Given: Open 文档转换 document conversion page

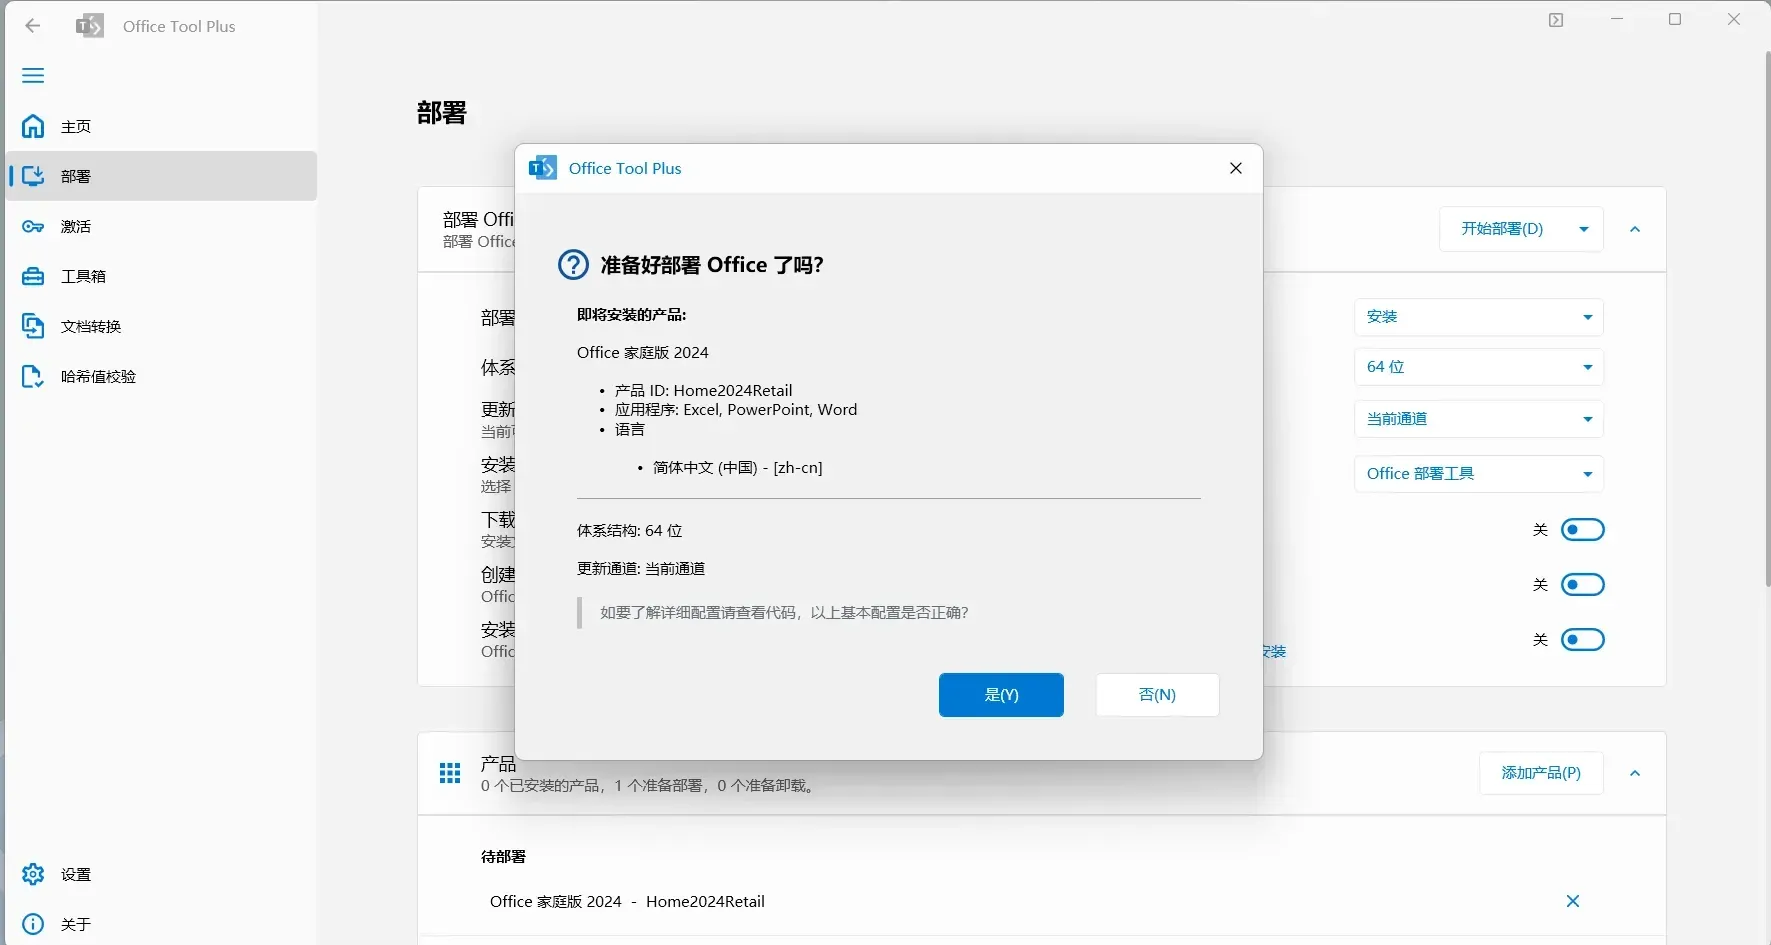Looking at the screenshot, I should 161,326.
